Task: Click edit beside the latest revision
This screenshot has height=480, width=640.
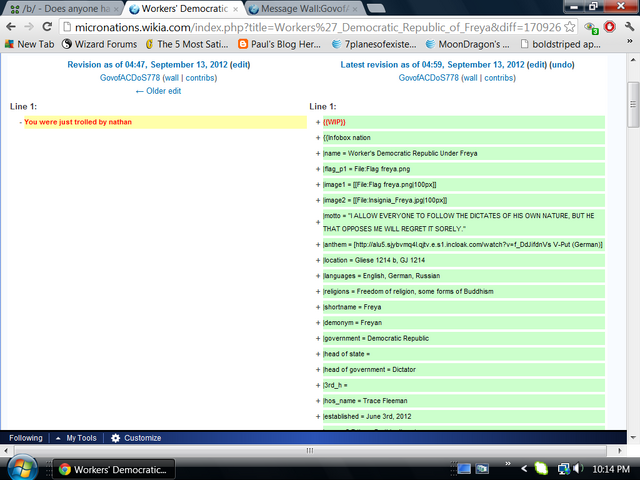Action: click(x=537, y=64)
